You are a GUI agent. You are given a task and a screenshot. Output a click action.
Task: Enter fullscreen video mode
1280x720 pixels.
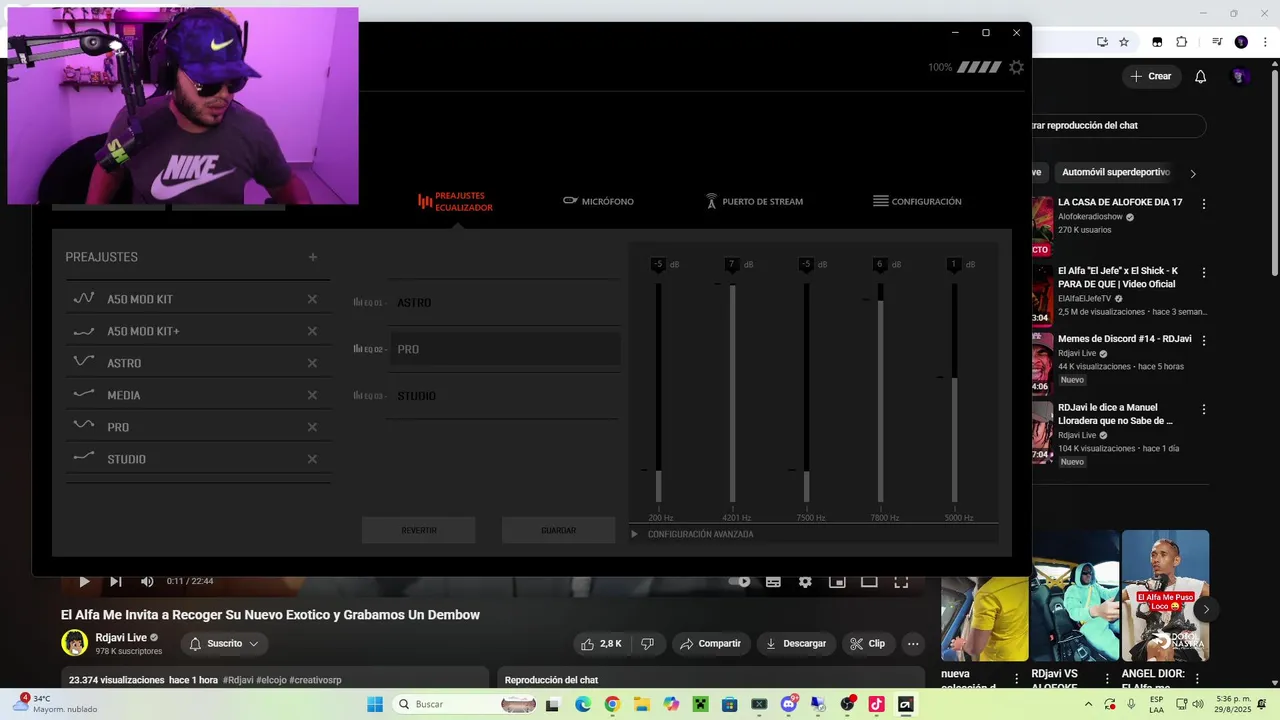click(x=901, y=581)
